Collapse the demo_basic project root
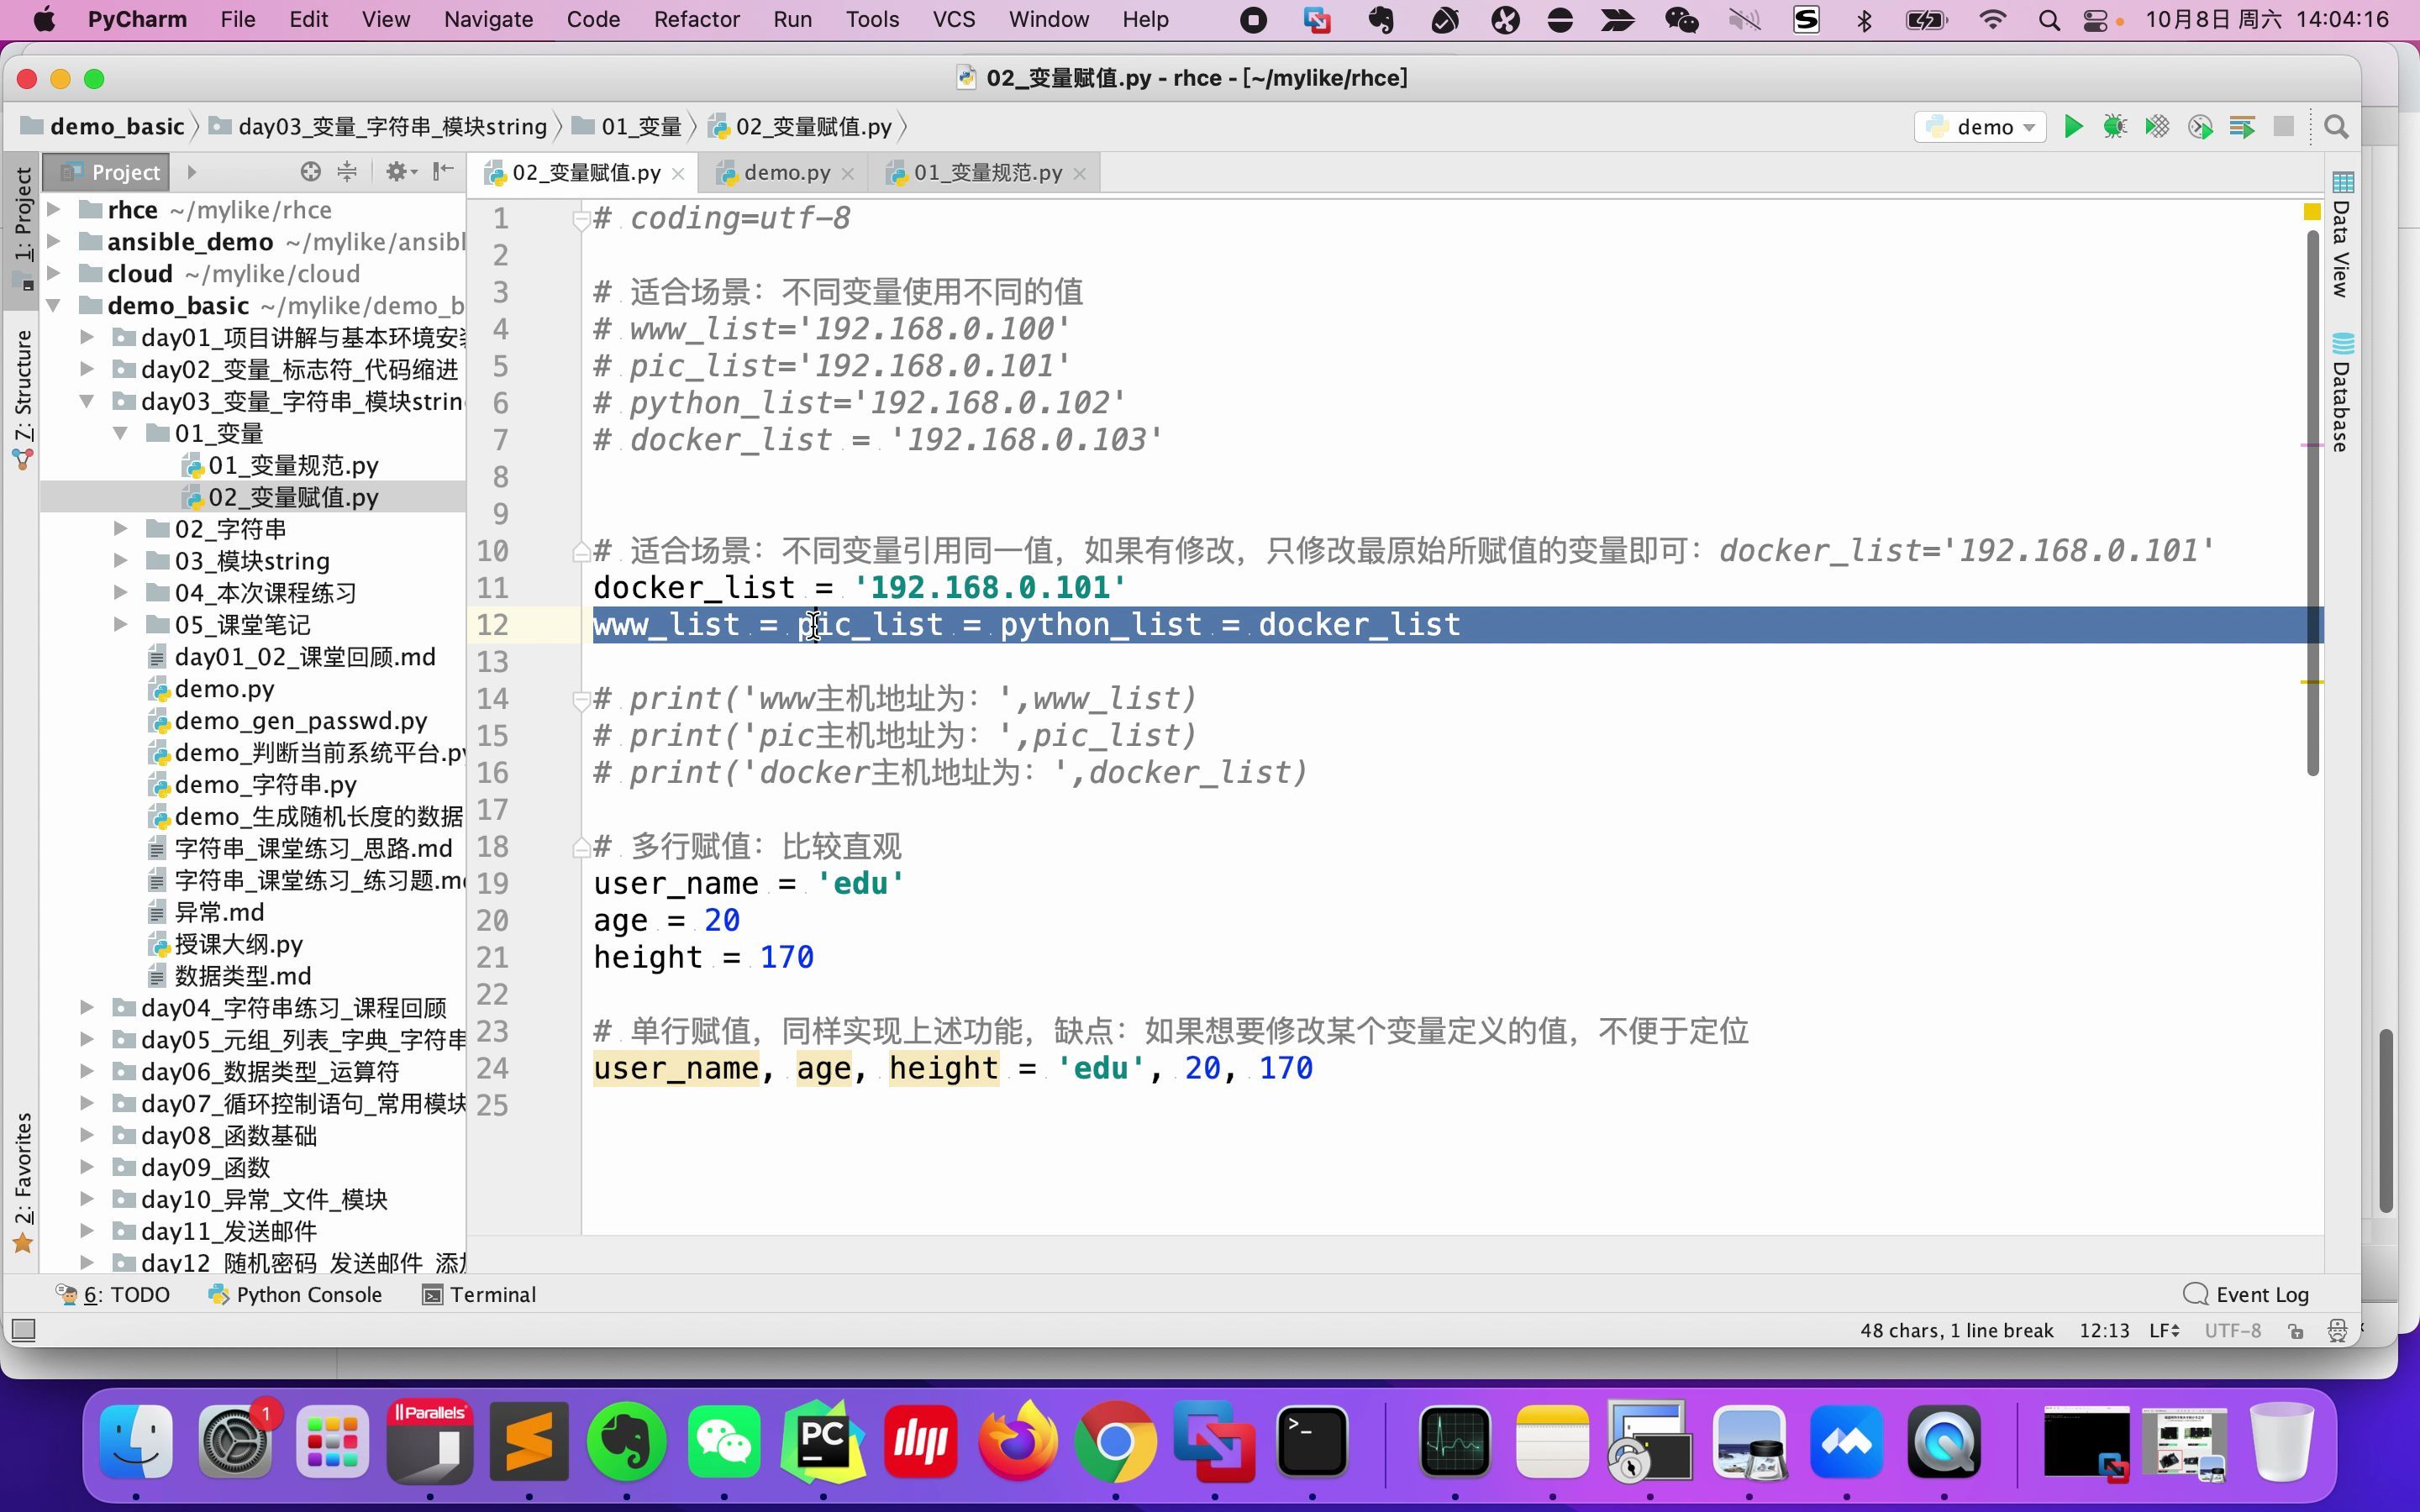Screen dimensions: 2420x1512 (54, 305)
